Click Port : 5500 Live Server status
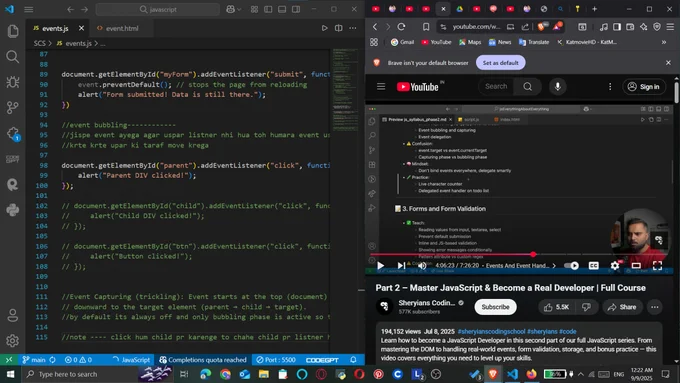Screen dimensions: 680x383 (x=276, y=360)
